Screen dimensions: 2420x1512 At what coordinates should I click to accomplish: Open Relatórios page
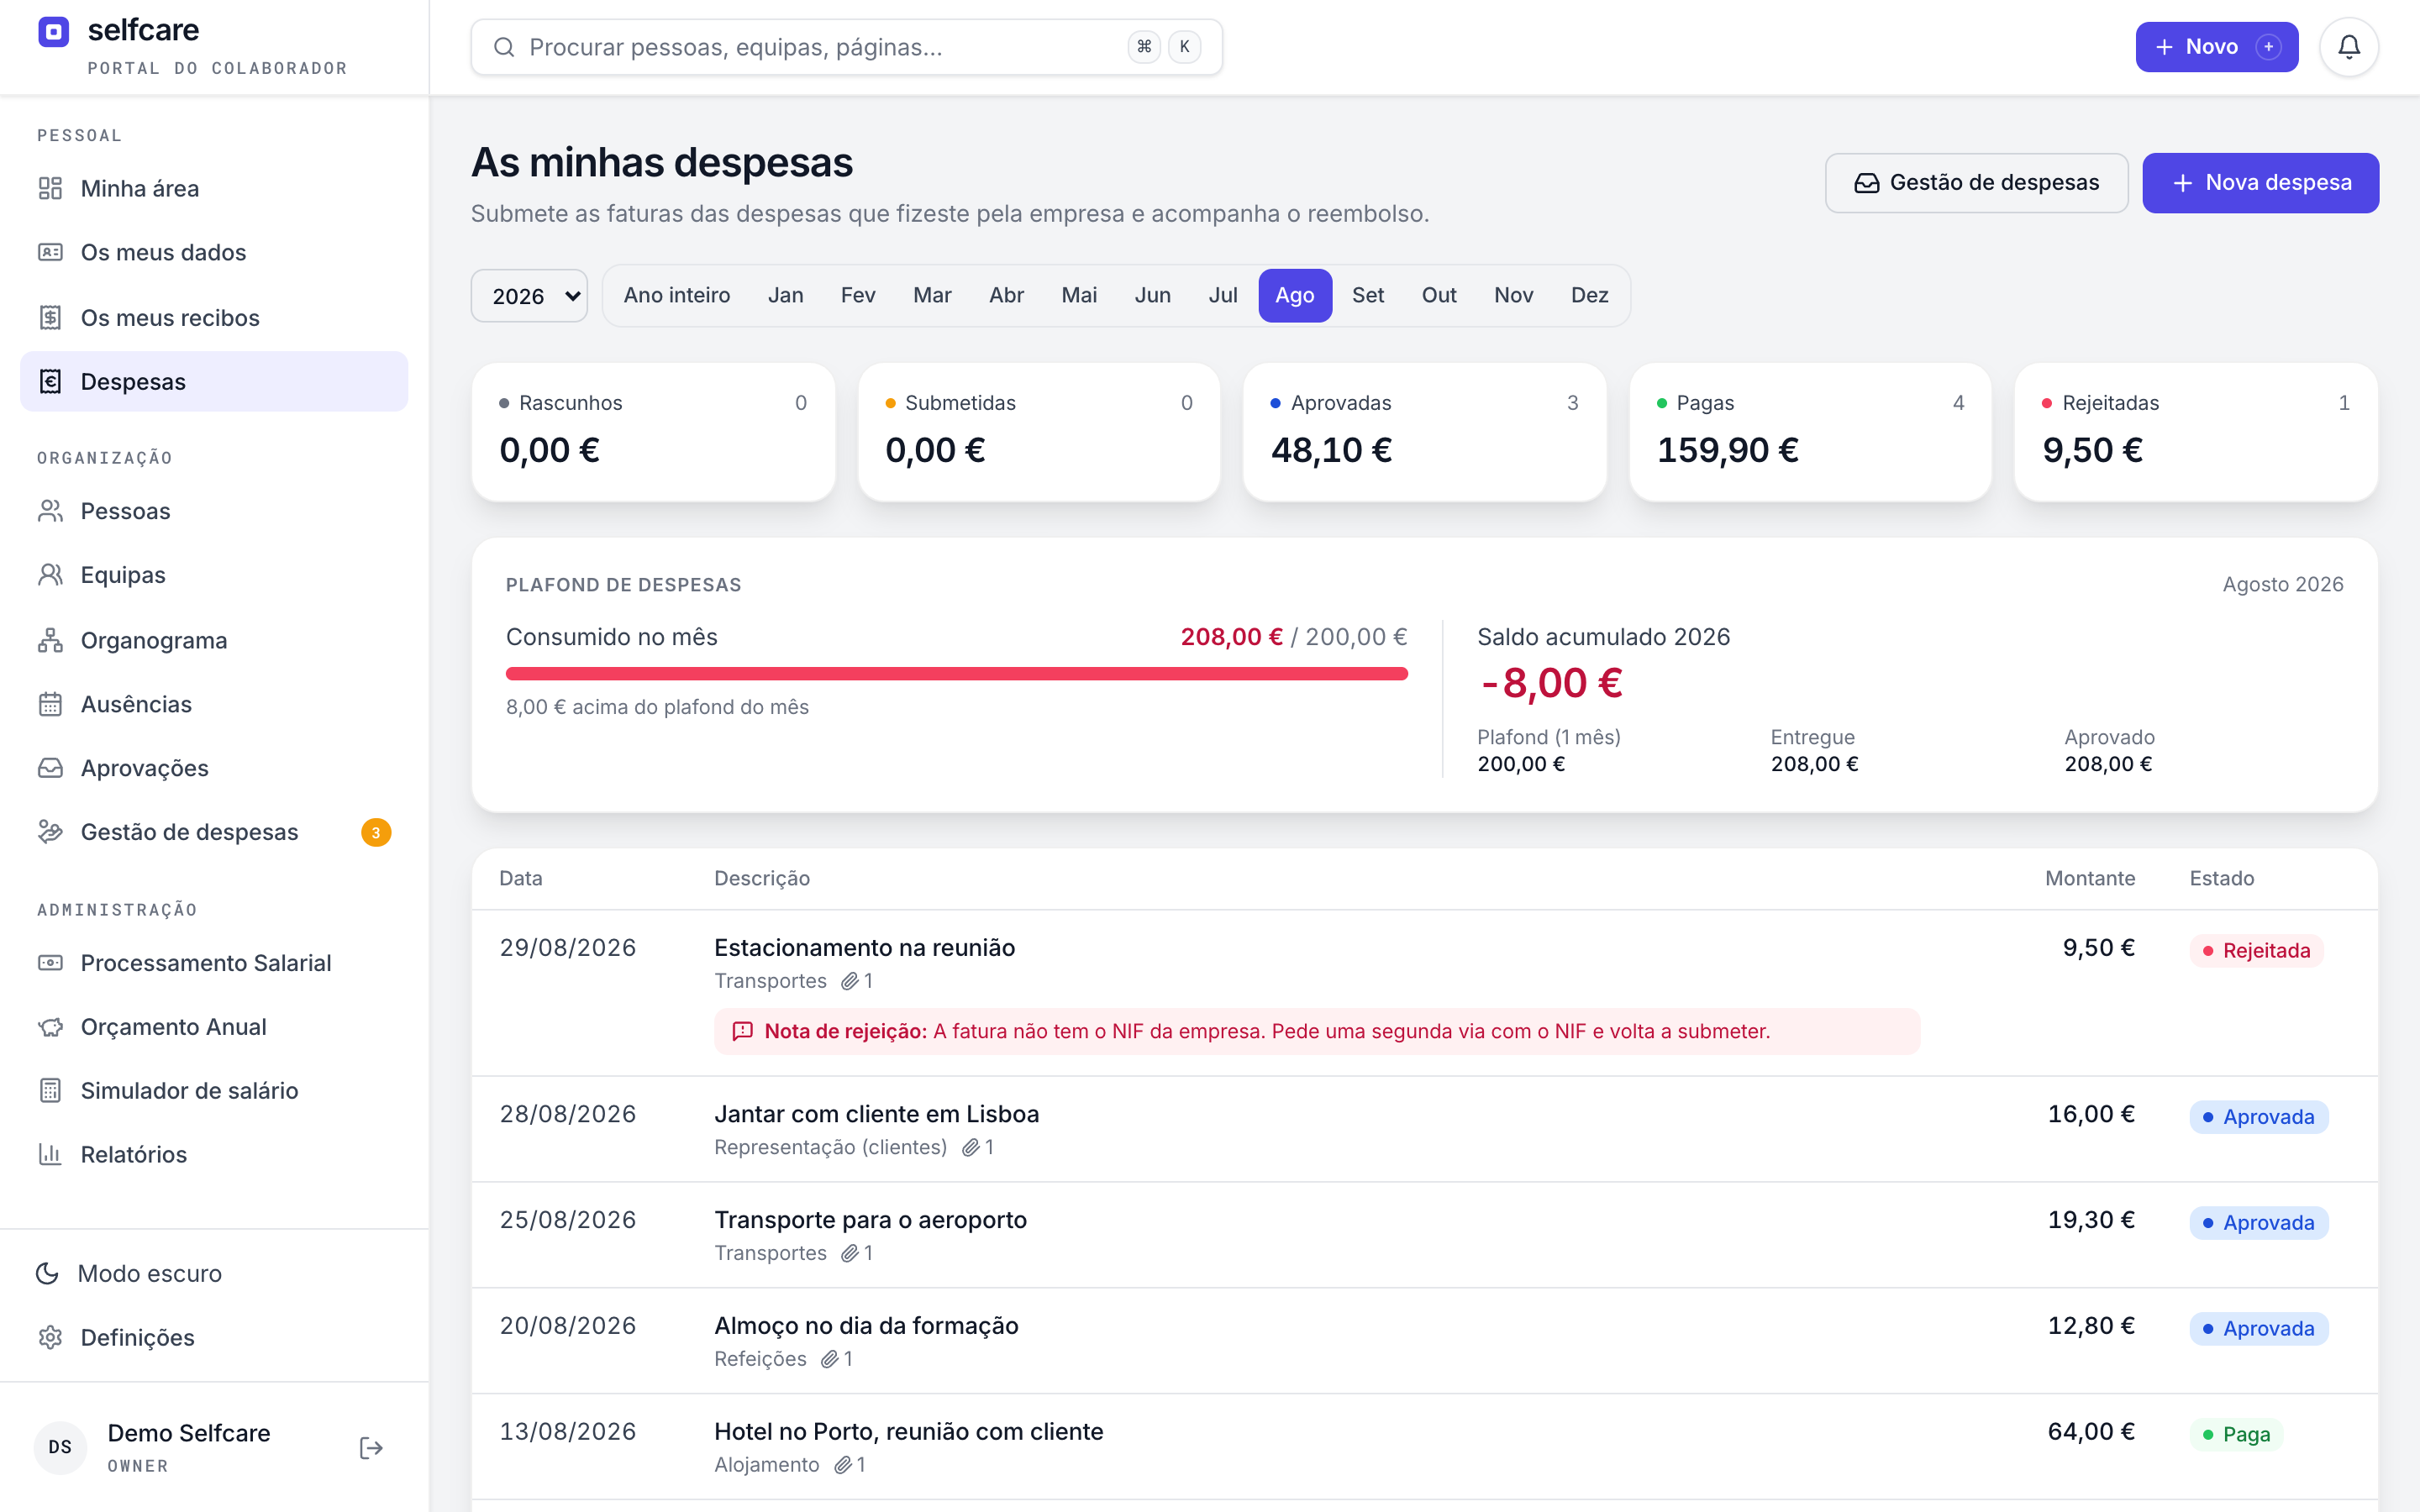[214, 1154]
